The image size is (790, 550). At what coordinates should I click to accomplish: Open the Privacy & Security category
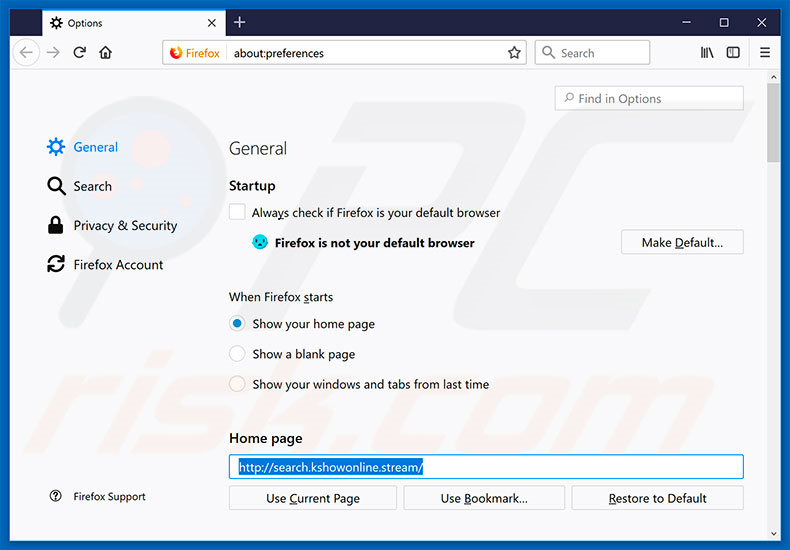(112, 225)
